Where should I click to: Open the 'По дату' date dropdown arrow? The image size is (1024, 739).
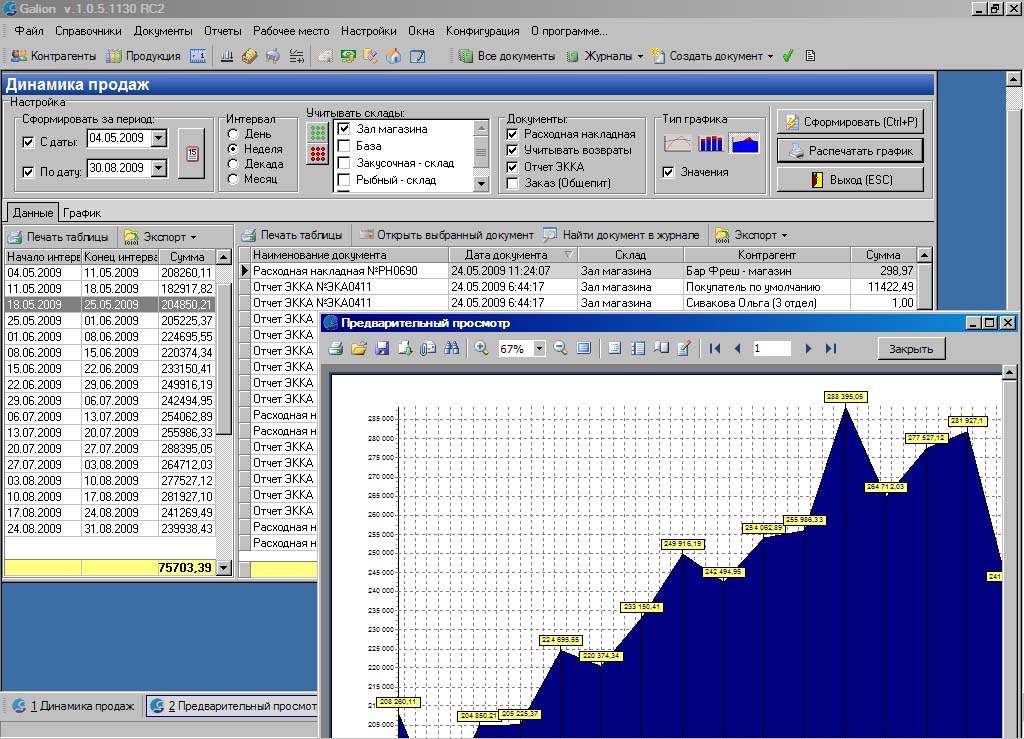[159, 168]
